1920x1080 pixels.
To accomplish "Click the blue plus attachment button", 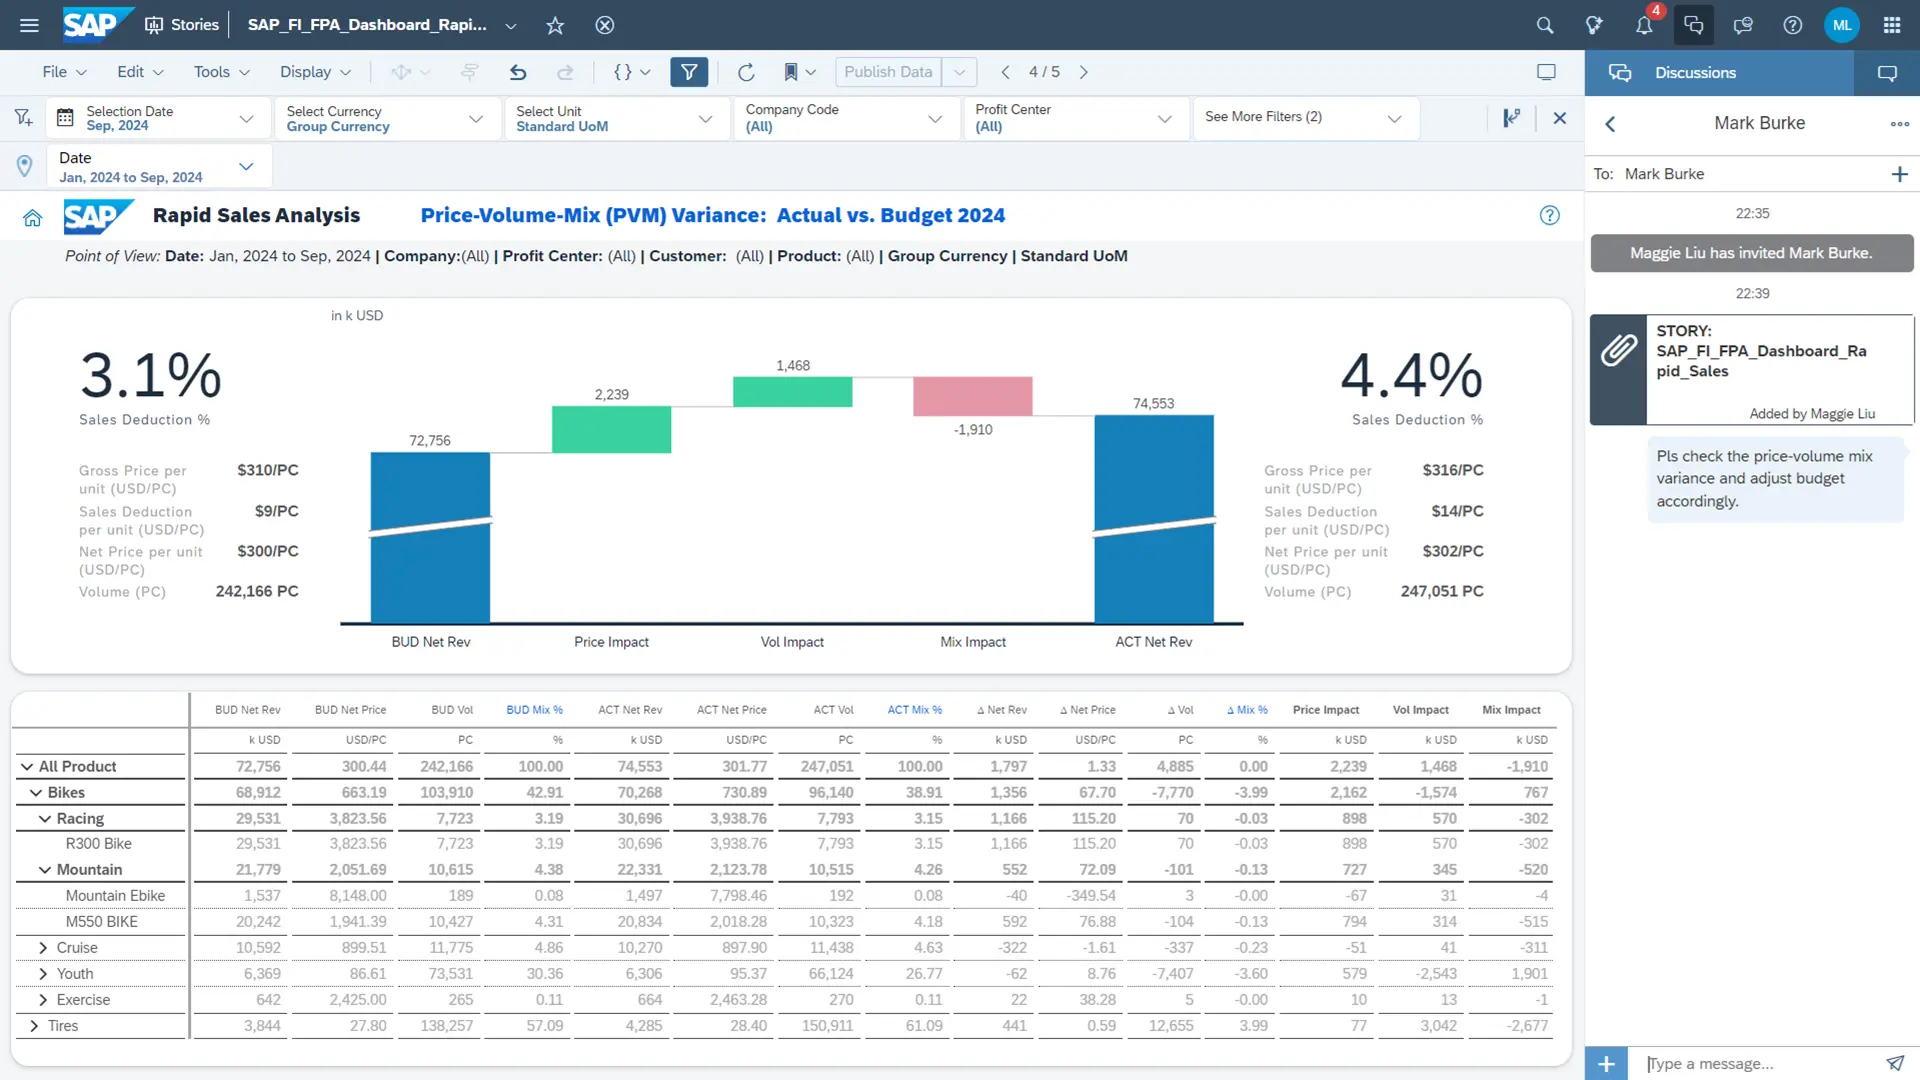I will (x=1606, y=1064).
